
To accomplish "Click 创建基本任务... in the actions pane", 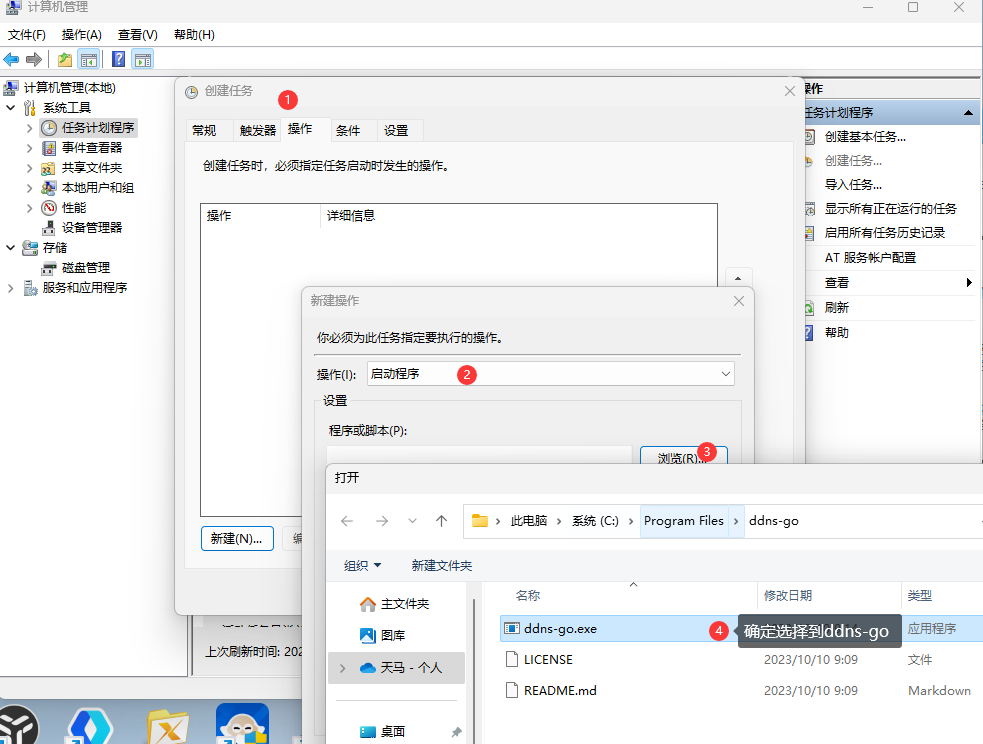I will pos(865,137).
